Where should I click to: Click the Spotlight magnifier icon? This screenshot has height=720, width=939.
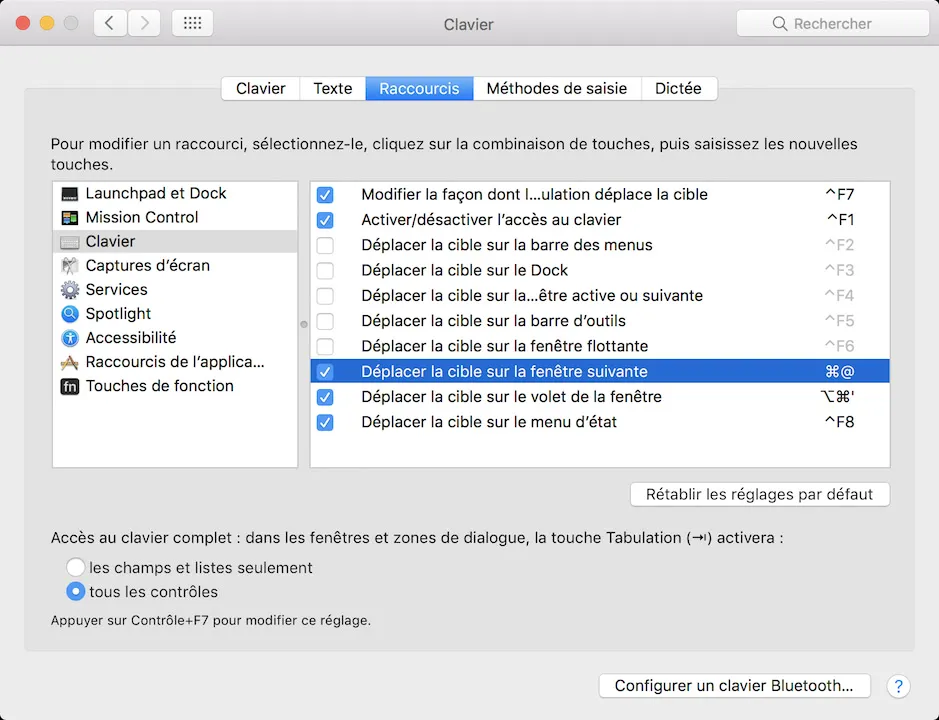69,314
